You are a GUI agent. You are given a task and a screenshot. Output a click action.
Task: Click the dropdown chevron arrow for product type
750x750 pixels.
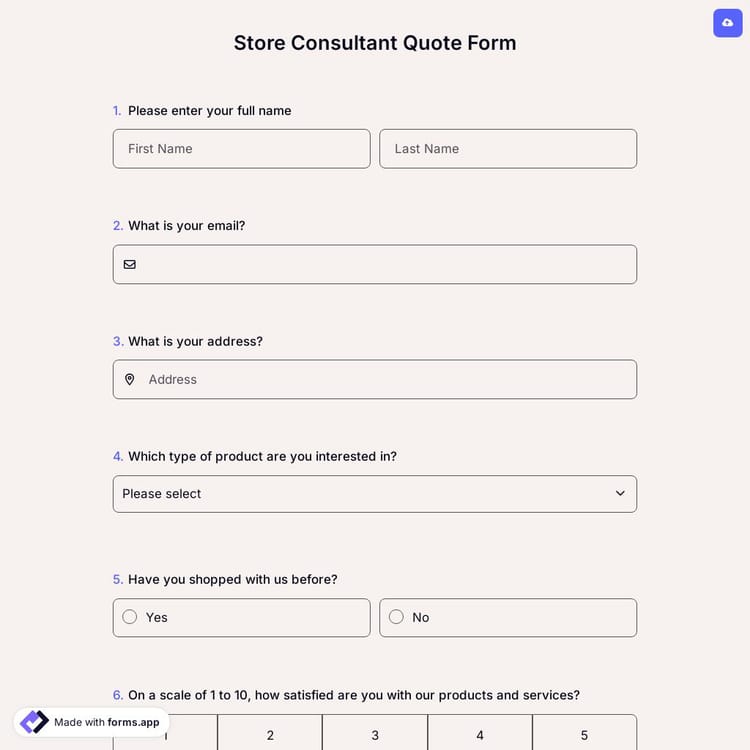point(620,494)
